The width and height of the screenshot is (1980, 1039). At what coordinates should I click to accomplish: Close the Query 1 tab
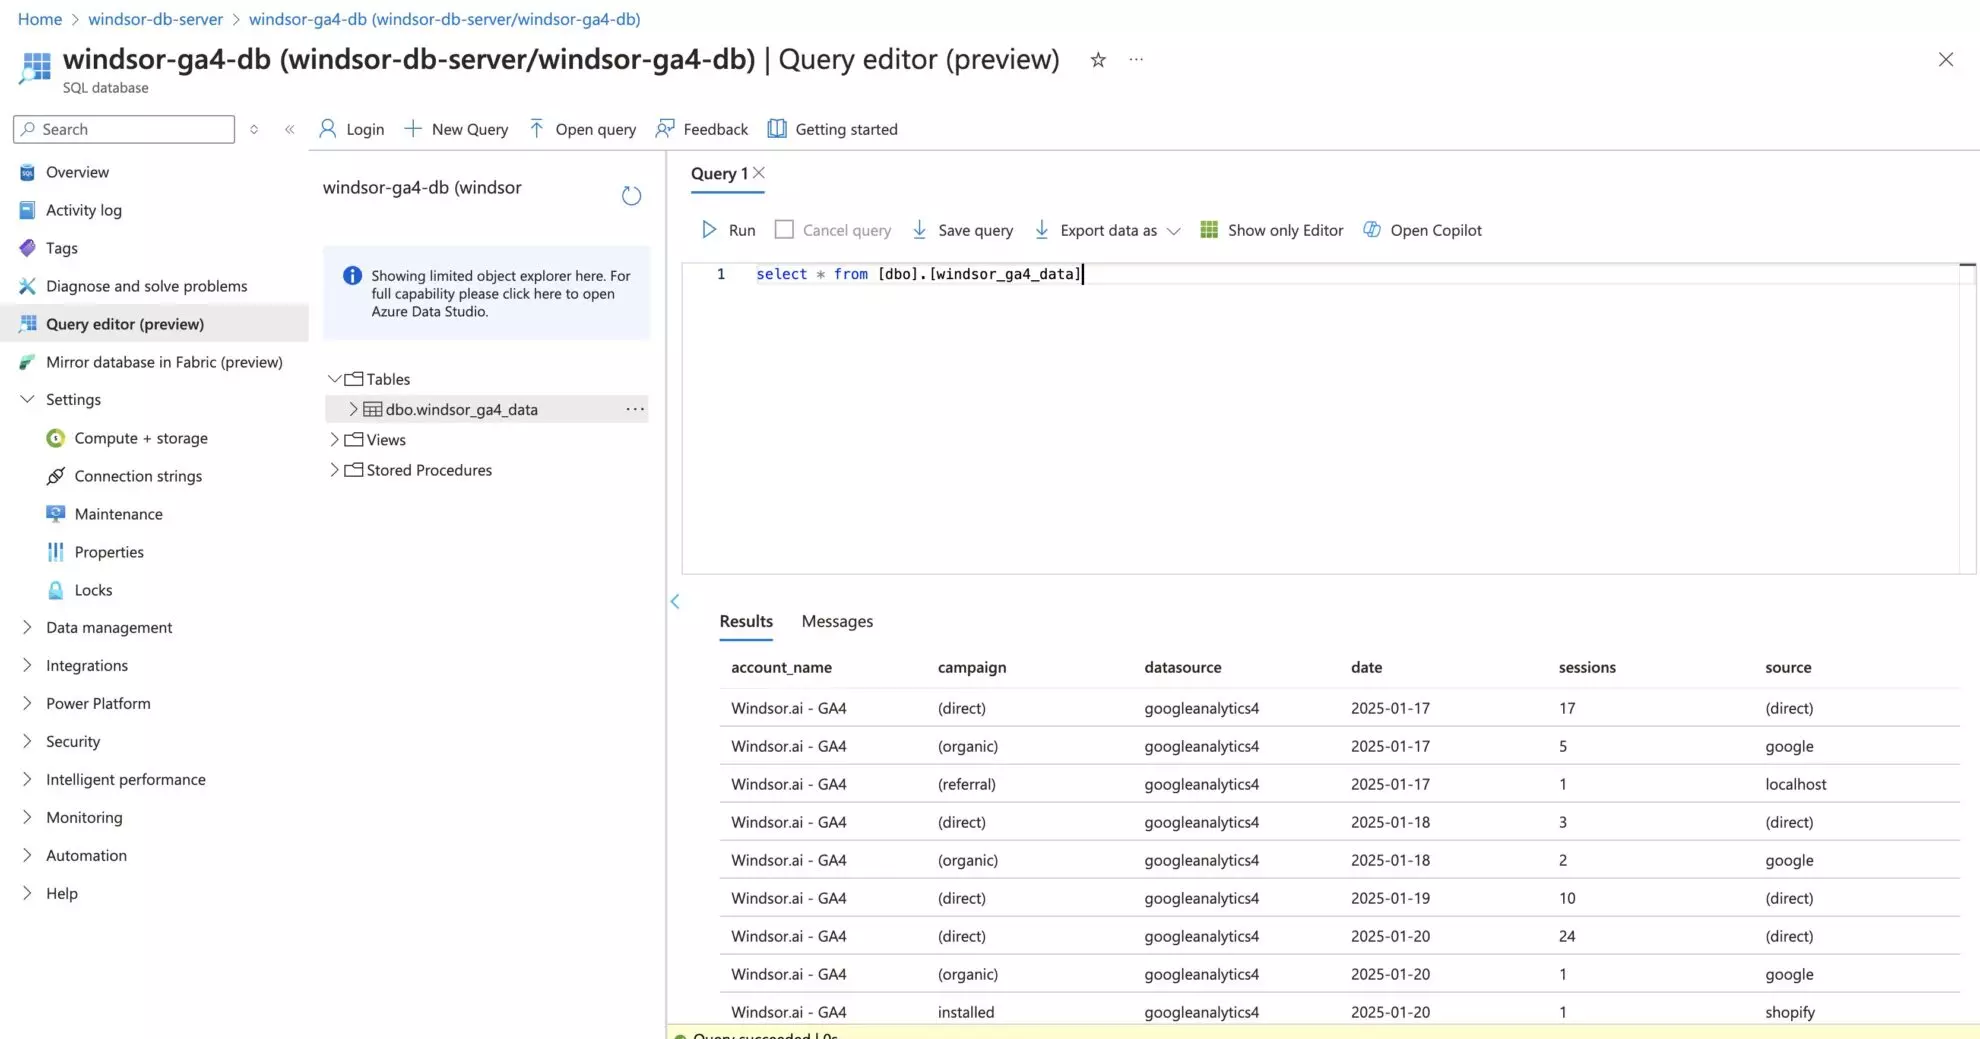(759, 173)
